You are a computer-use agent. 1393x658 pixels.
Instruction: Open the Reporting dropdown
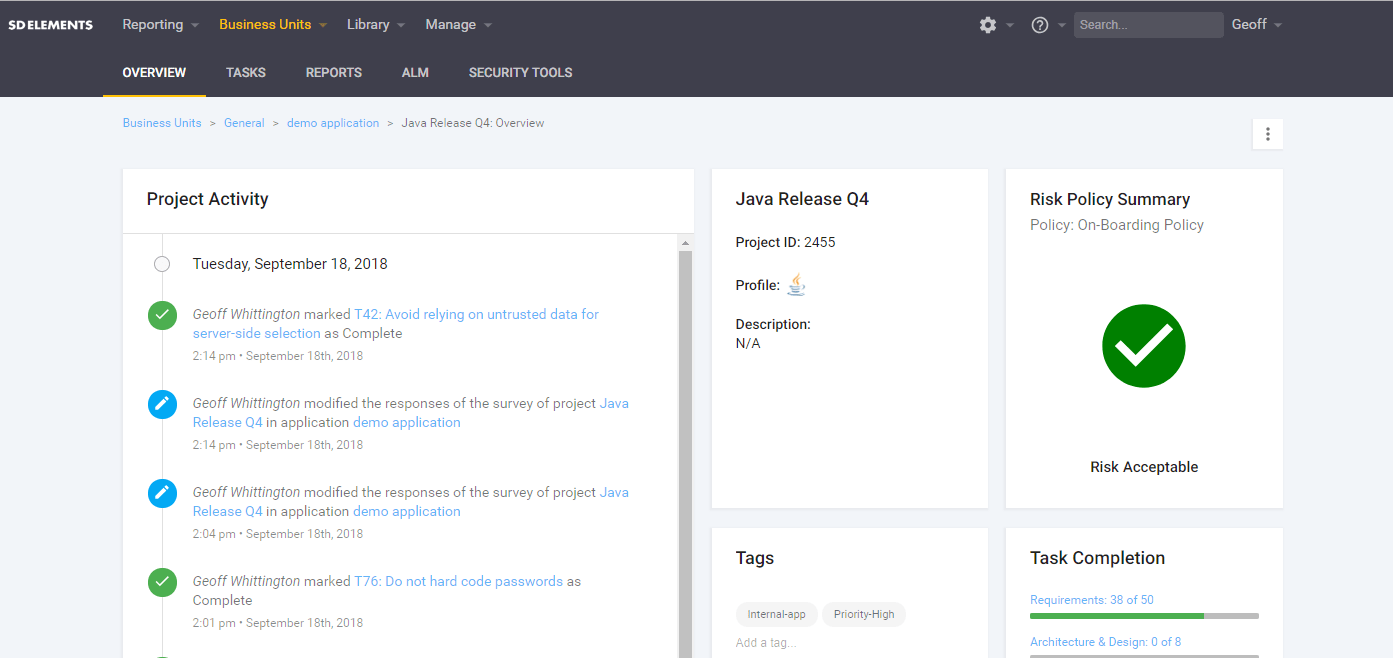(152, 24)
